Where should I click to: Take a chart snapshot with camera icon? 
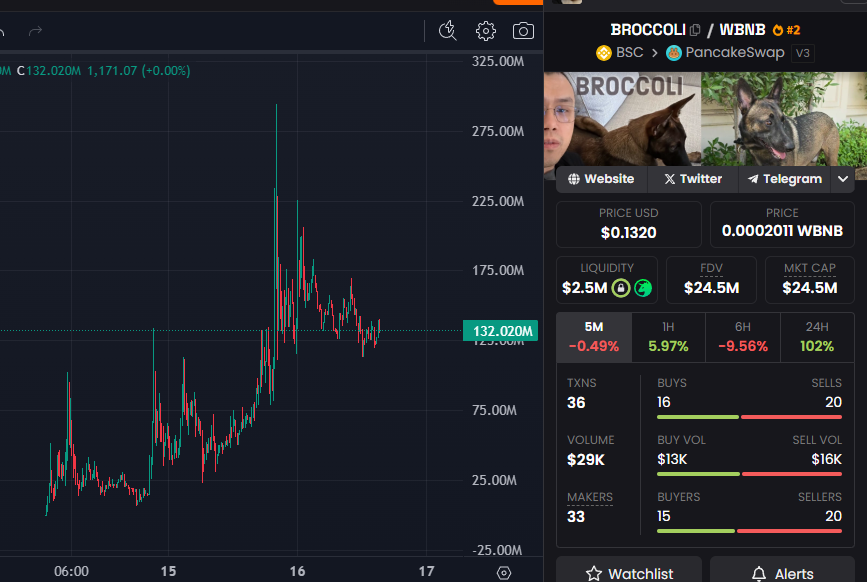(523, 31)
